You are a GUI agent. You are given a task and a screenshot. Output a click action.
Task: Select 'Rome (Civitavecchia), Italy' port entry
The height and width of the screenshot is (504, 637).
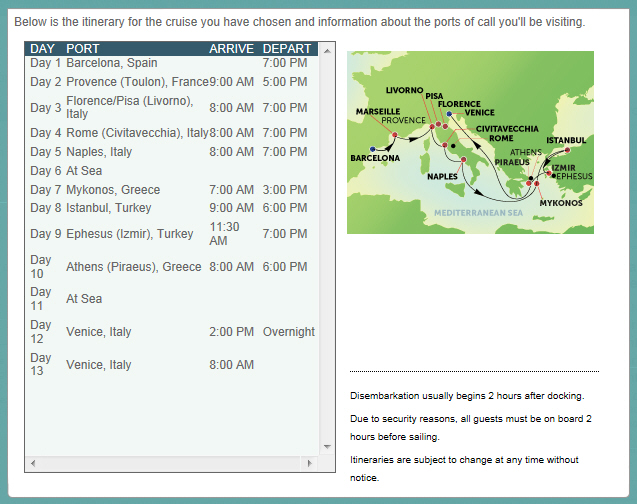(137, 133)
